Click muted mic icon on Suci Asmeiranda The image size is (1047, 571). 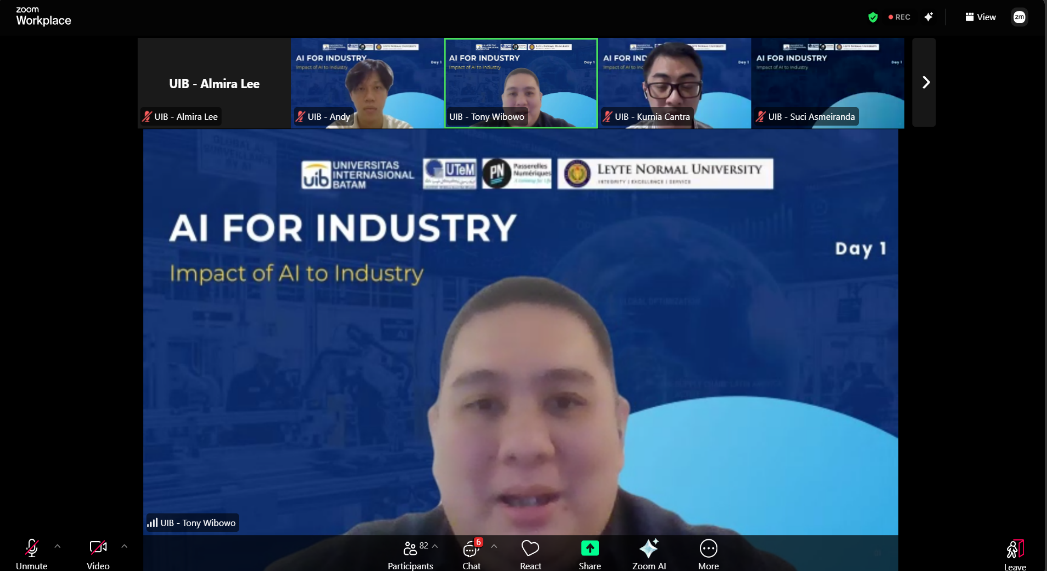click(x=761, y=117)
